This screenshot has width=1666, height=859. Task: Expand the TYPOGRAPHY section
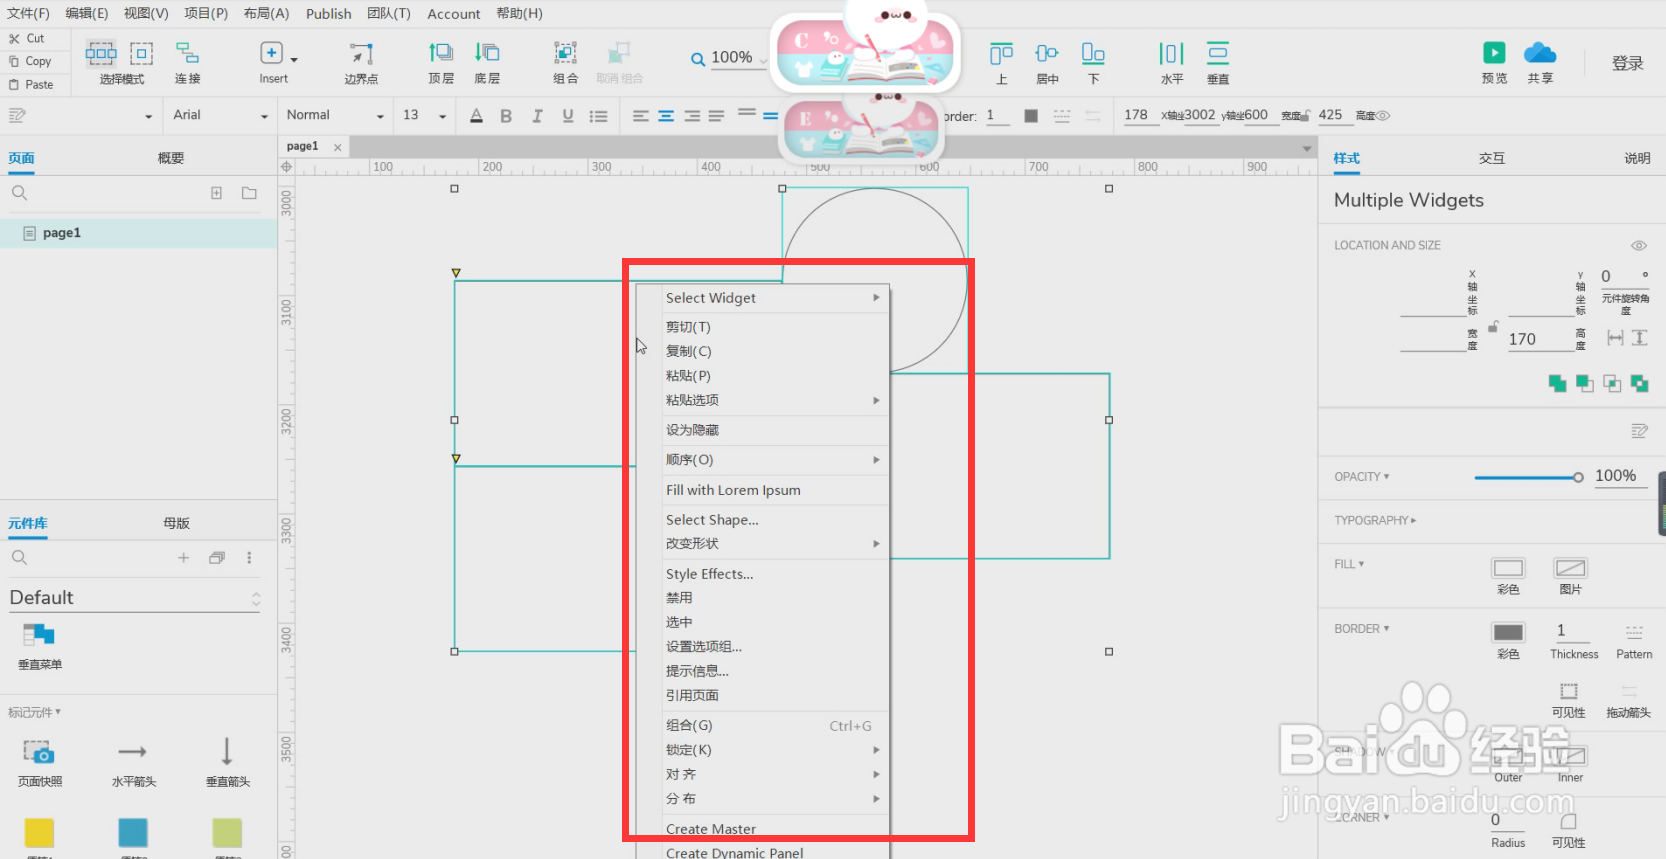coord(1375,521)
